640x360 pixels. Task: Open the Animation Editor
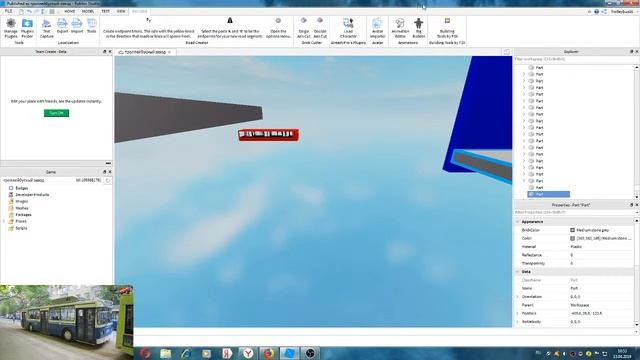tap(400, 28)
